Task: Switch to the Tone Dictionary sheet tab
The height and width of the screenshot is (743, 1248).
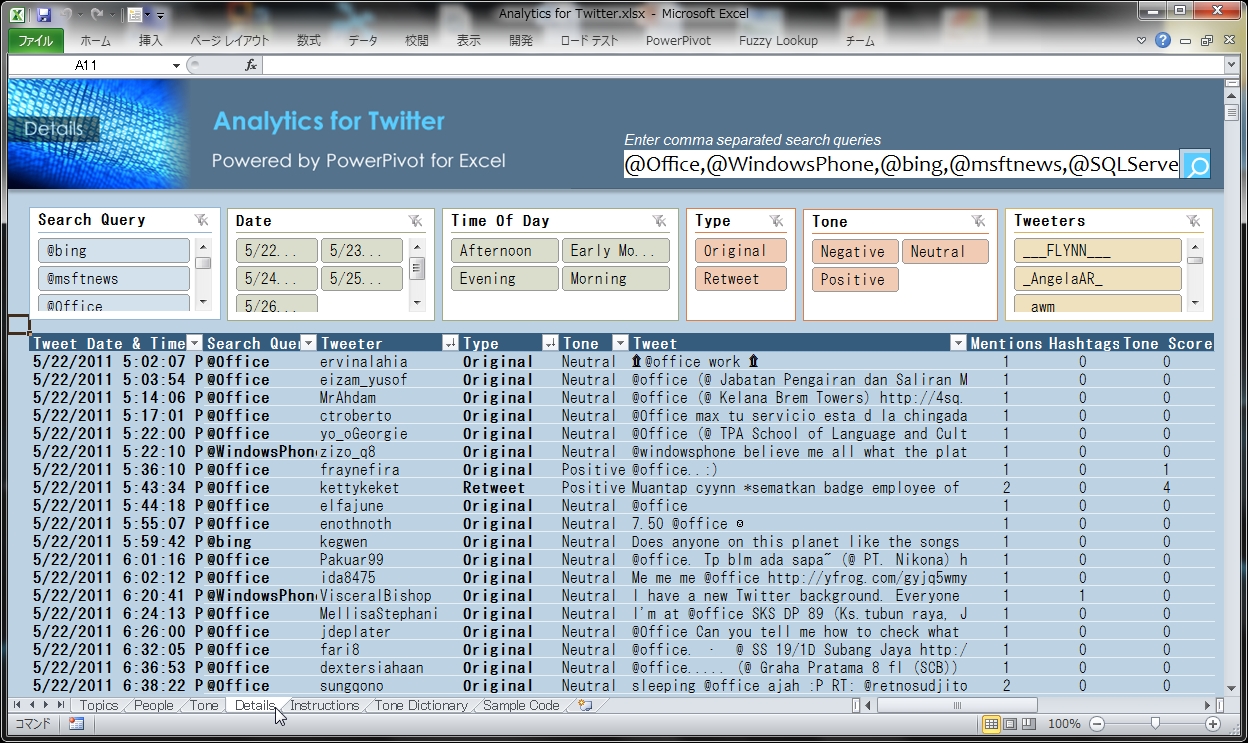Action: [x=421, y=705]
